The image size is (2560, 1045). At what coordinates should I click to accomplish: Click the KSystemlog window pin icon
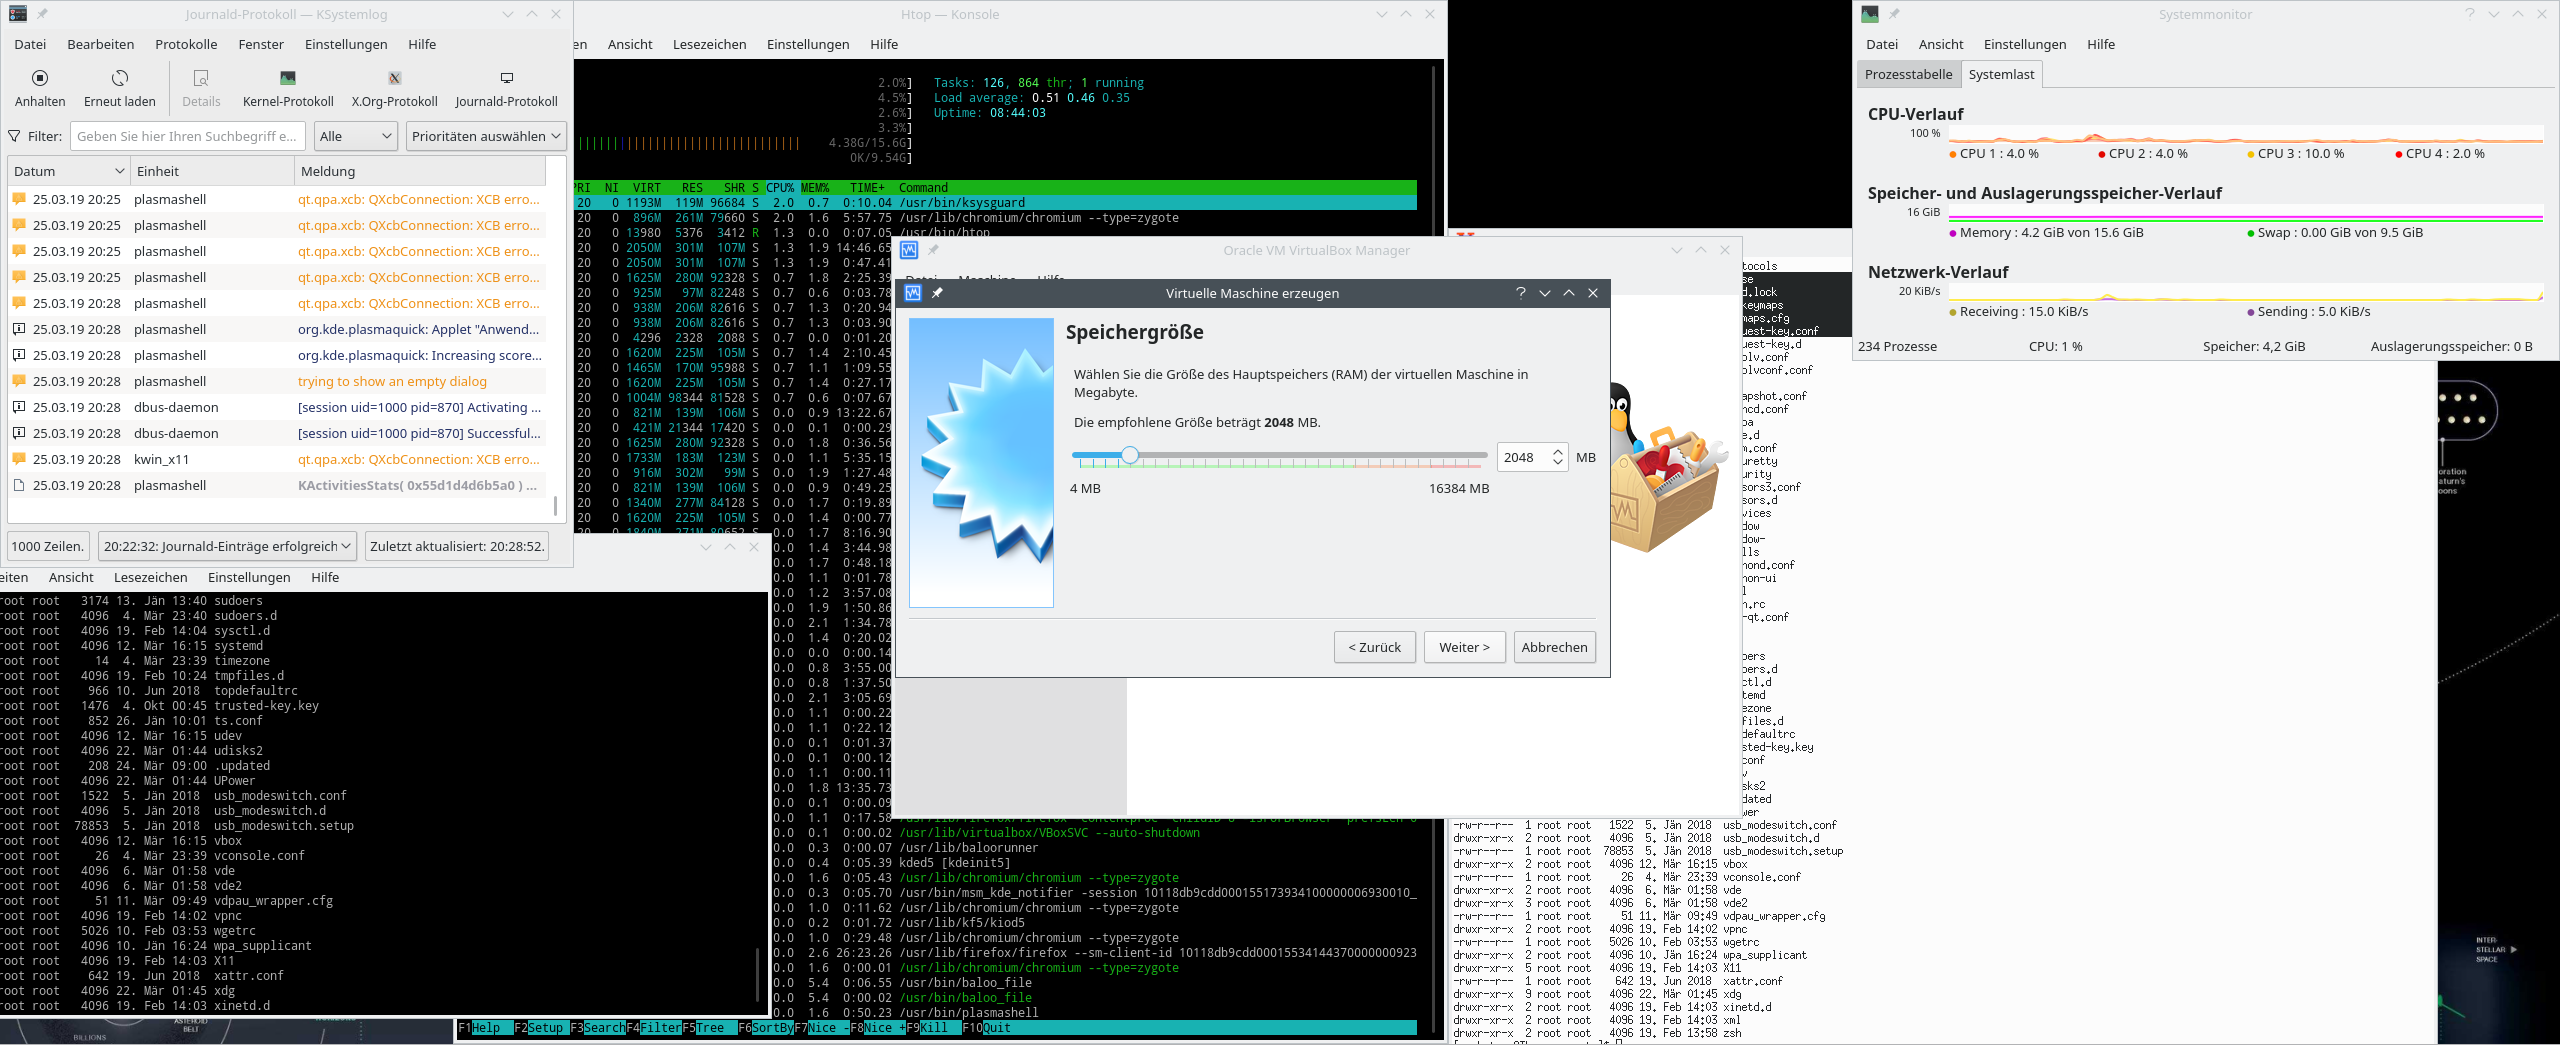tap(43, 14)
